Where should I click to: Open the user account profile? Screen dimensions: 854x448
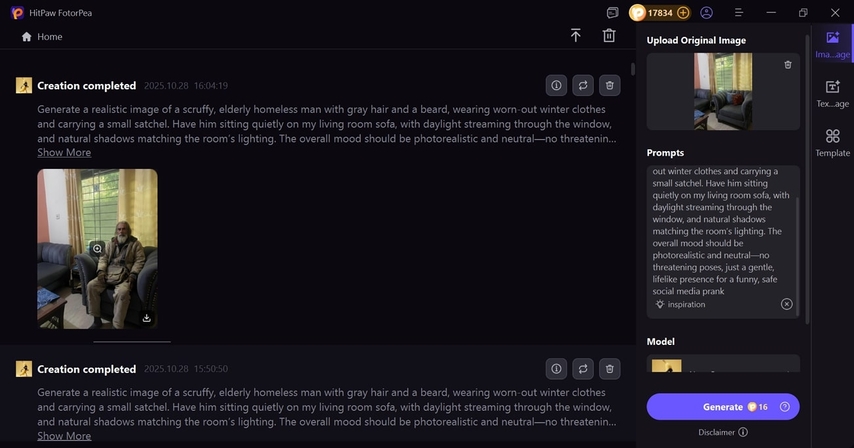click(x=707, y=13)
